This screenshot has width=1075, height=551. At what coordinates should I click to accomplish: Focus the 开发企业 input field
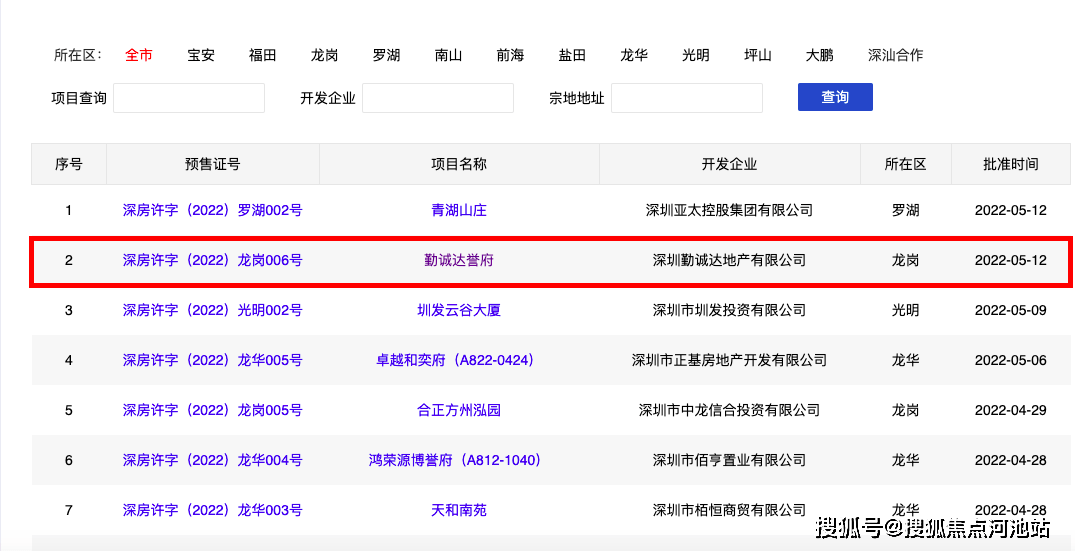tap(438, 98)
